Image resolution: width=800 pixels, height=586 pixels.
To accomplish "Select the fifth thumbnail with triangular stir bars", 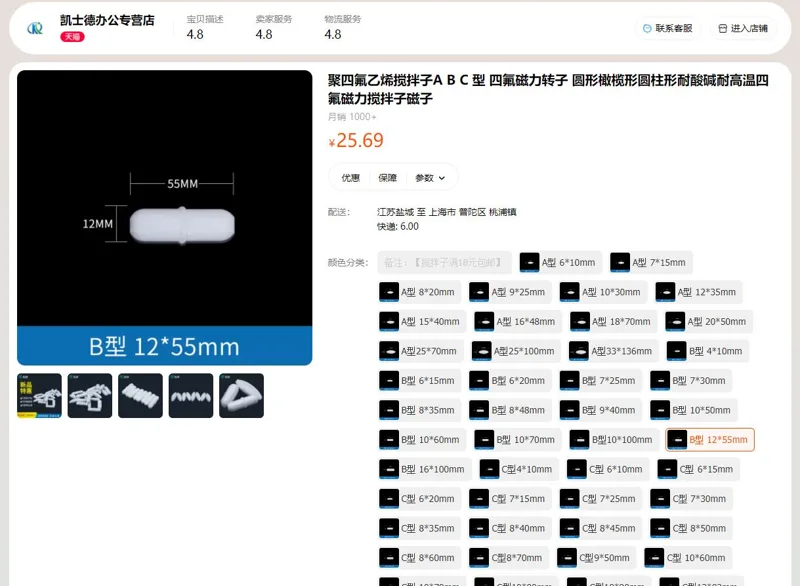I will tap(241, 395).
